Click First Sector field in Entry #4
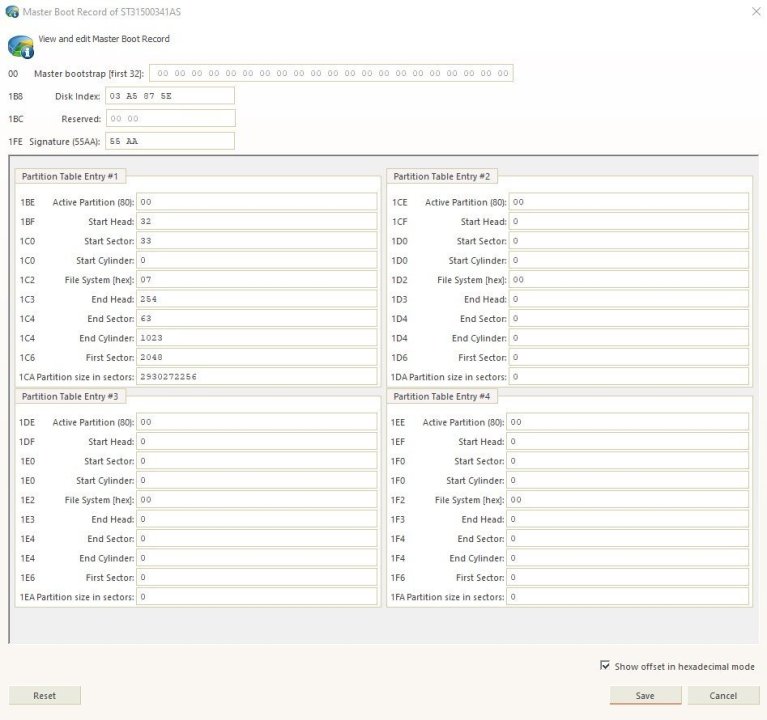 628,577
